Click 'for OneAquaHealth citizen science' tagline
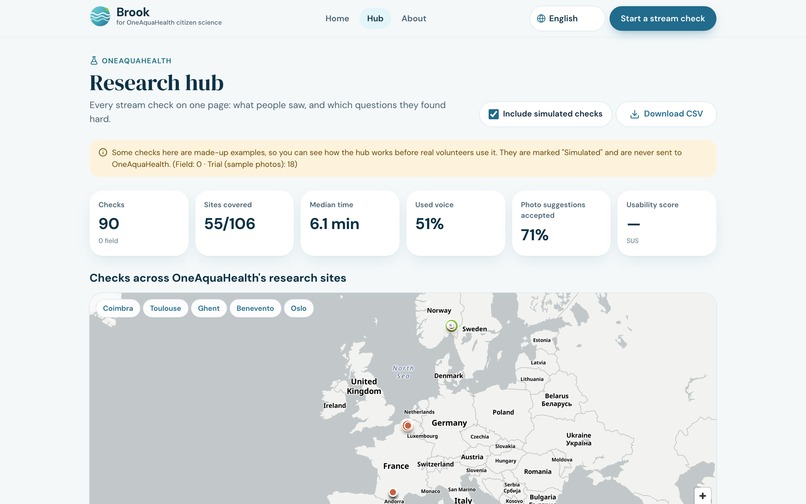 (169, 23)
